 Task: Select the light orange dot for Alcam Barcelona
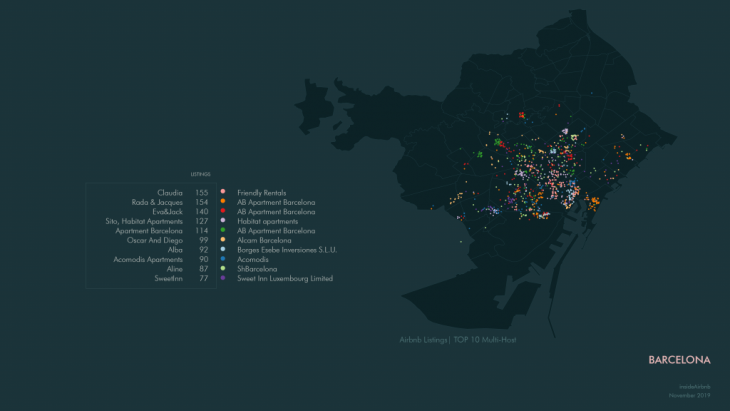coord(222,240)
